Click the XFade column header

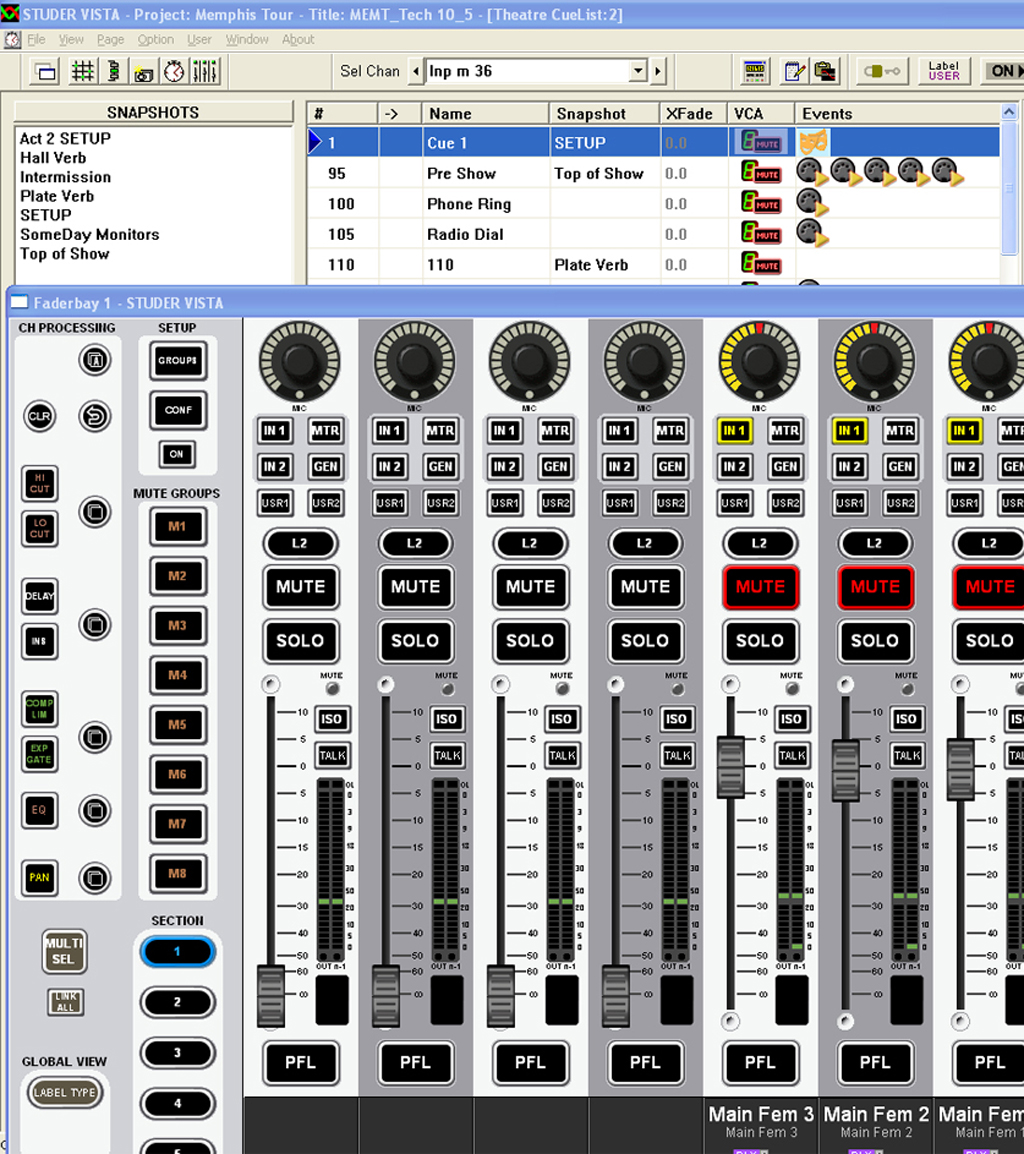click(x=693, y=114)
